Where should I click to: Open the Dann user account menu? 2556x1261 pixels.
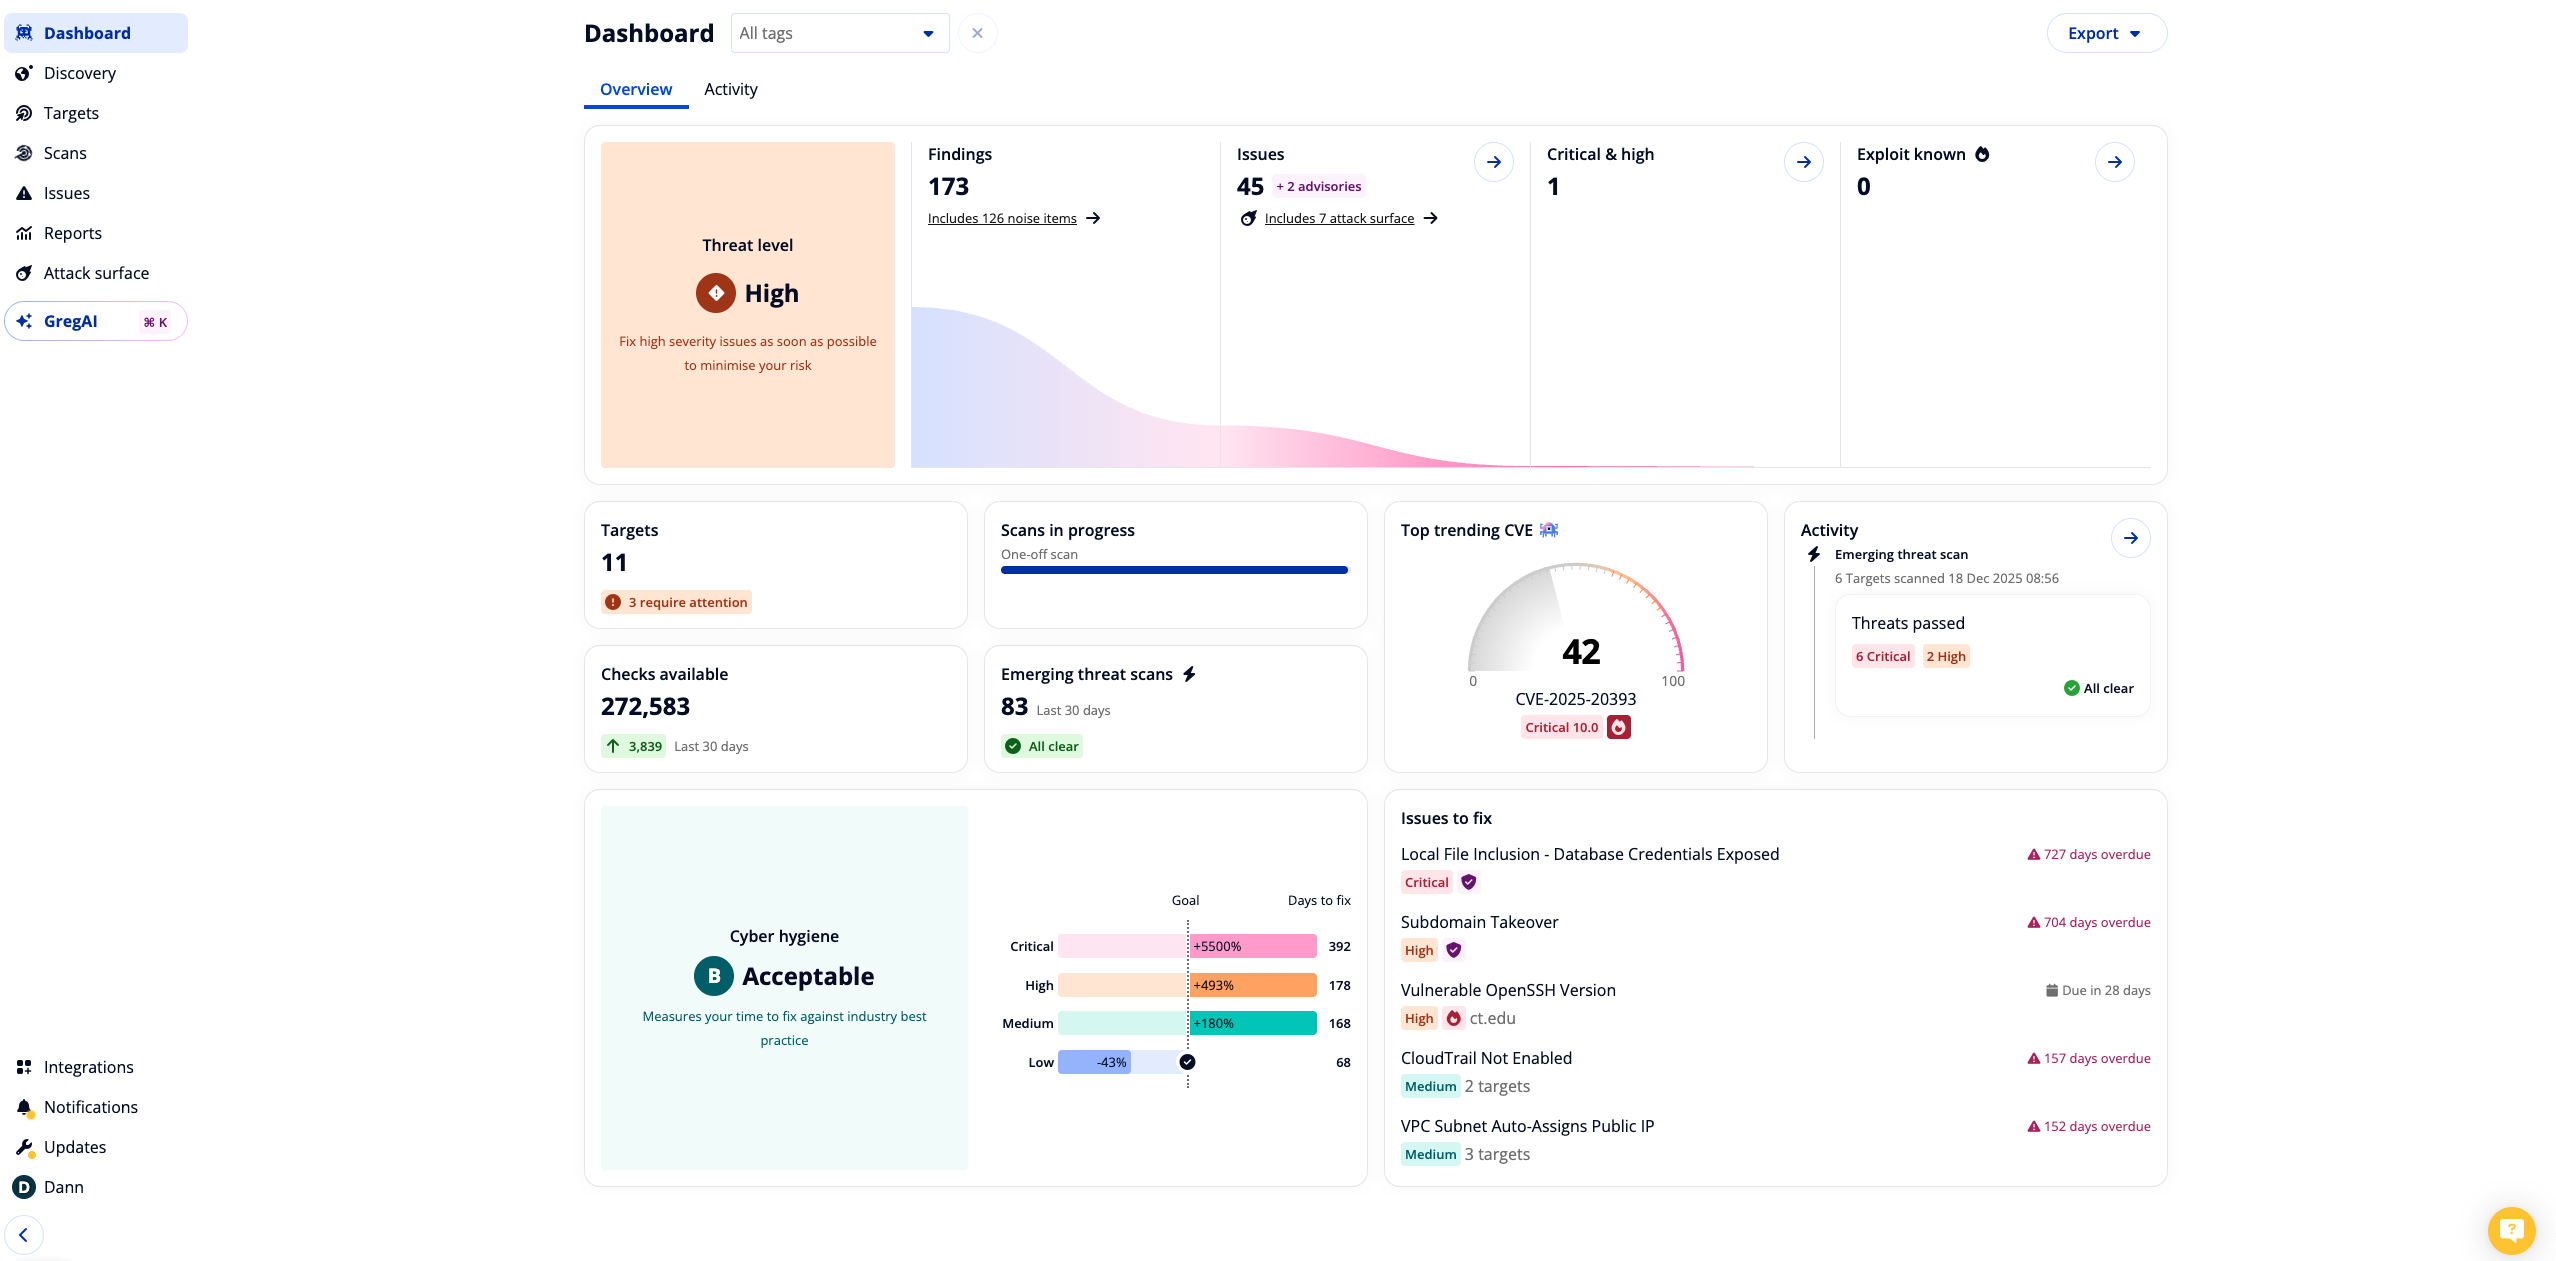click(x=63, y=1187)
